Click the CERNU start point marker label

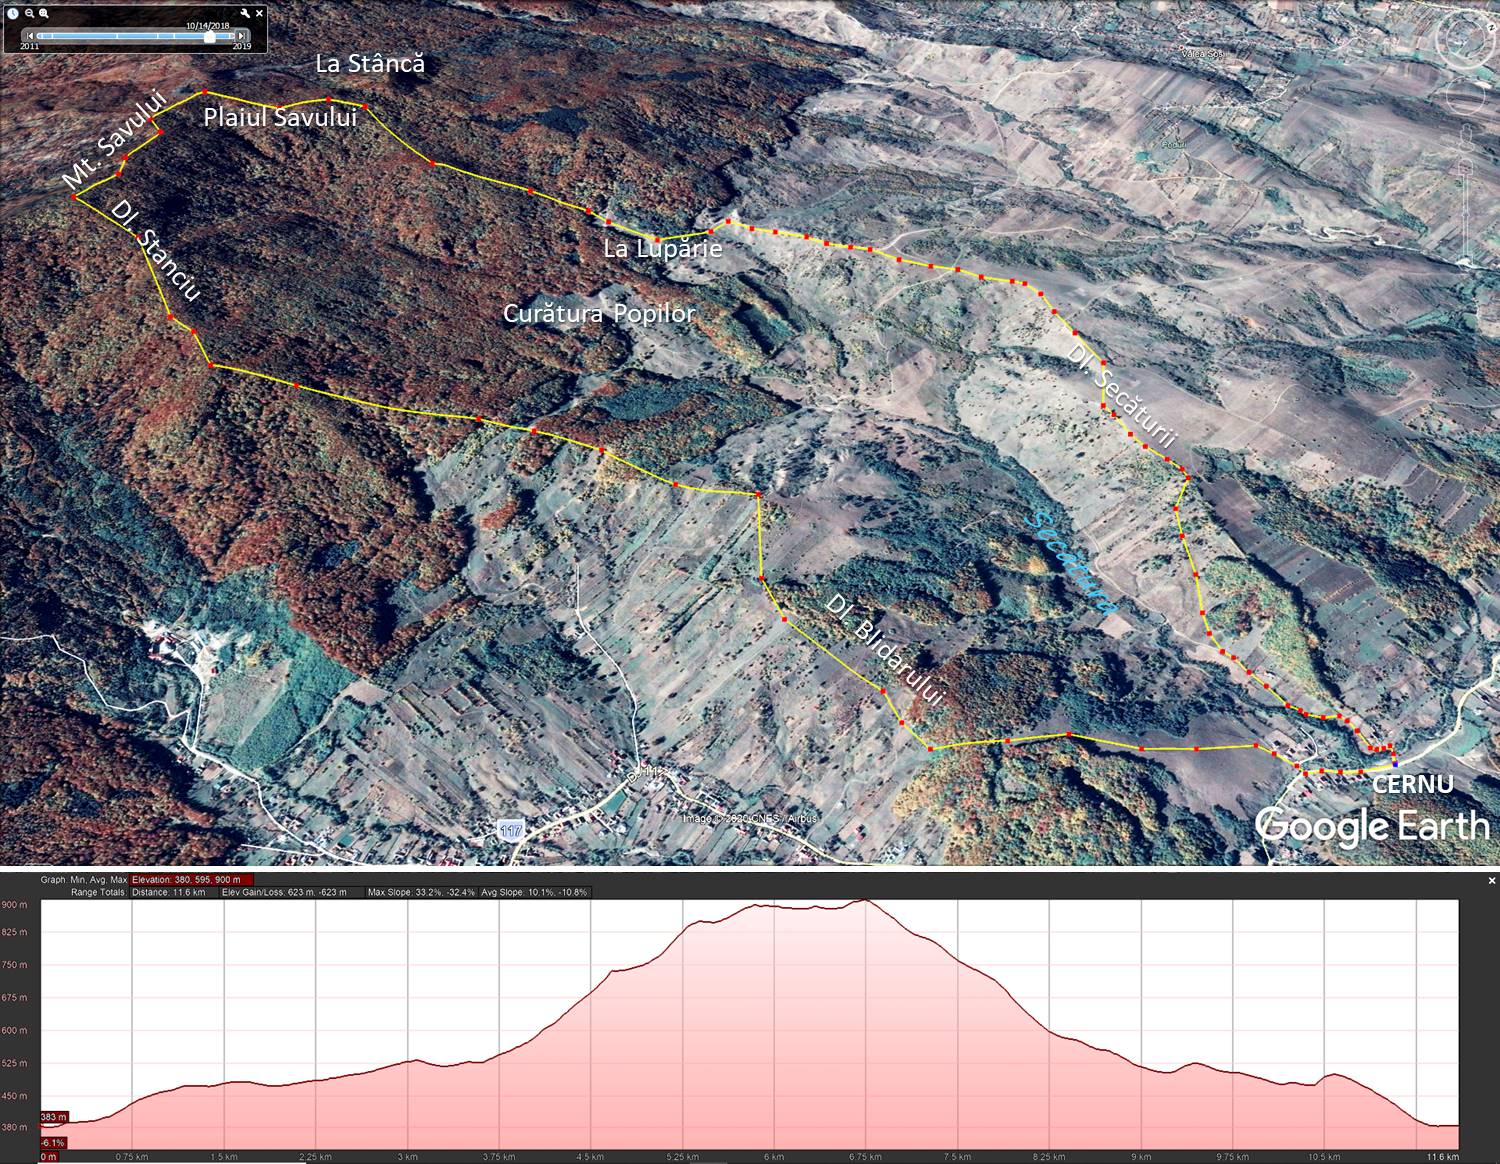coord(1412,785)
